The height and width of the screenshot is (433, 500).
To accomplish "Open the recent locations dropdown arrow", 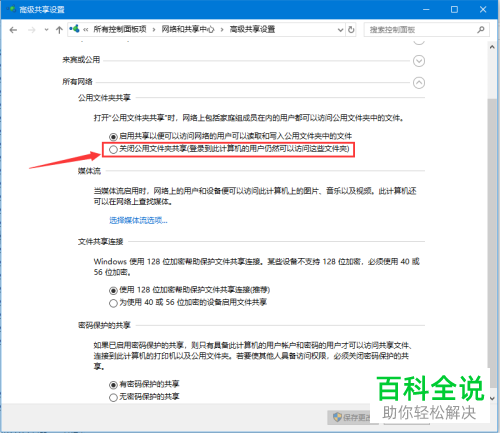I will pos(46,30).
